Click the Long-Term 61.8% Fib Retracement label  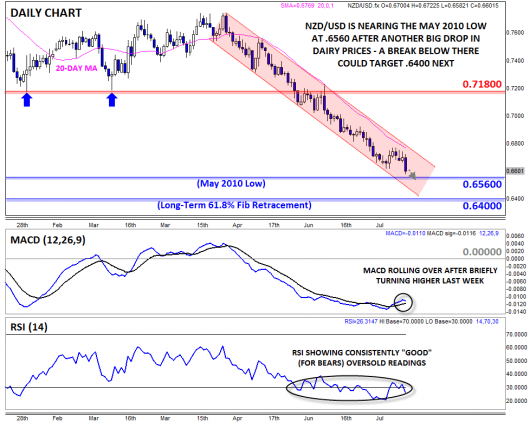coord(234,205)
